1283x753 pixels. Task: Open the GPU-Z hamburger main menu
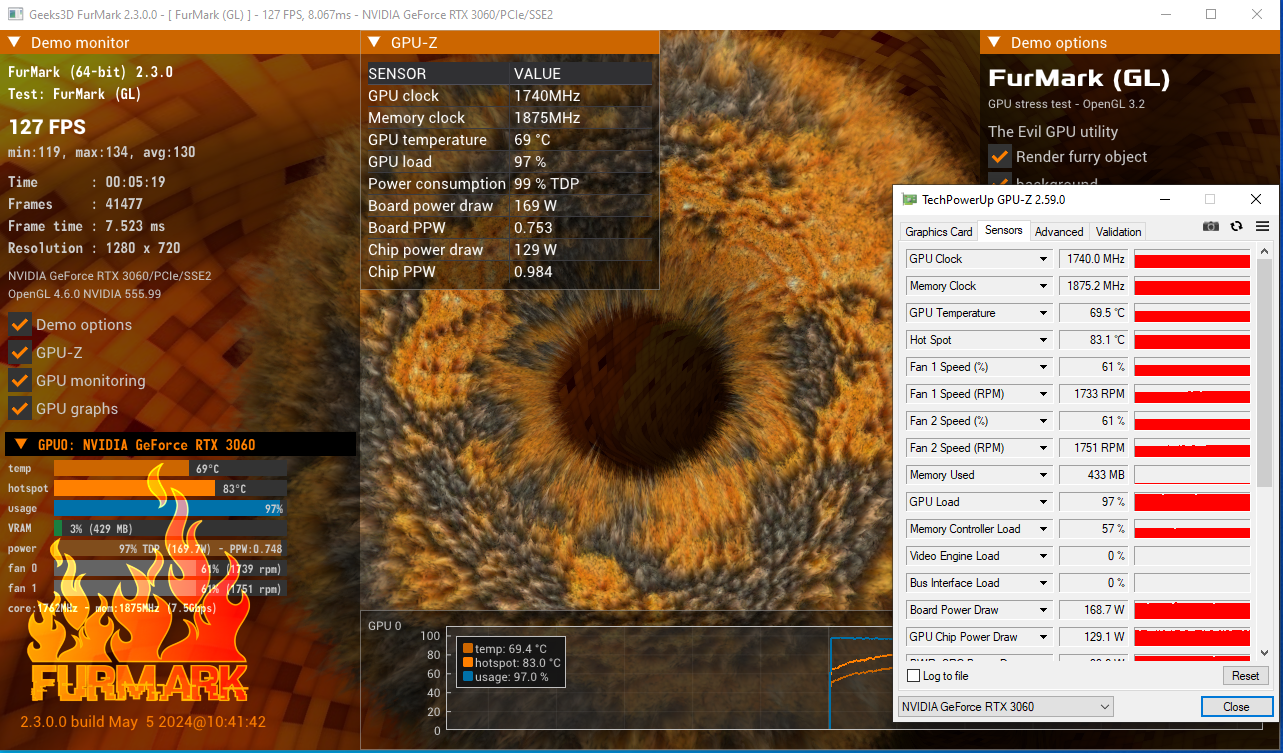[1262, 226]
